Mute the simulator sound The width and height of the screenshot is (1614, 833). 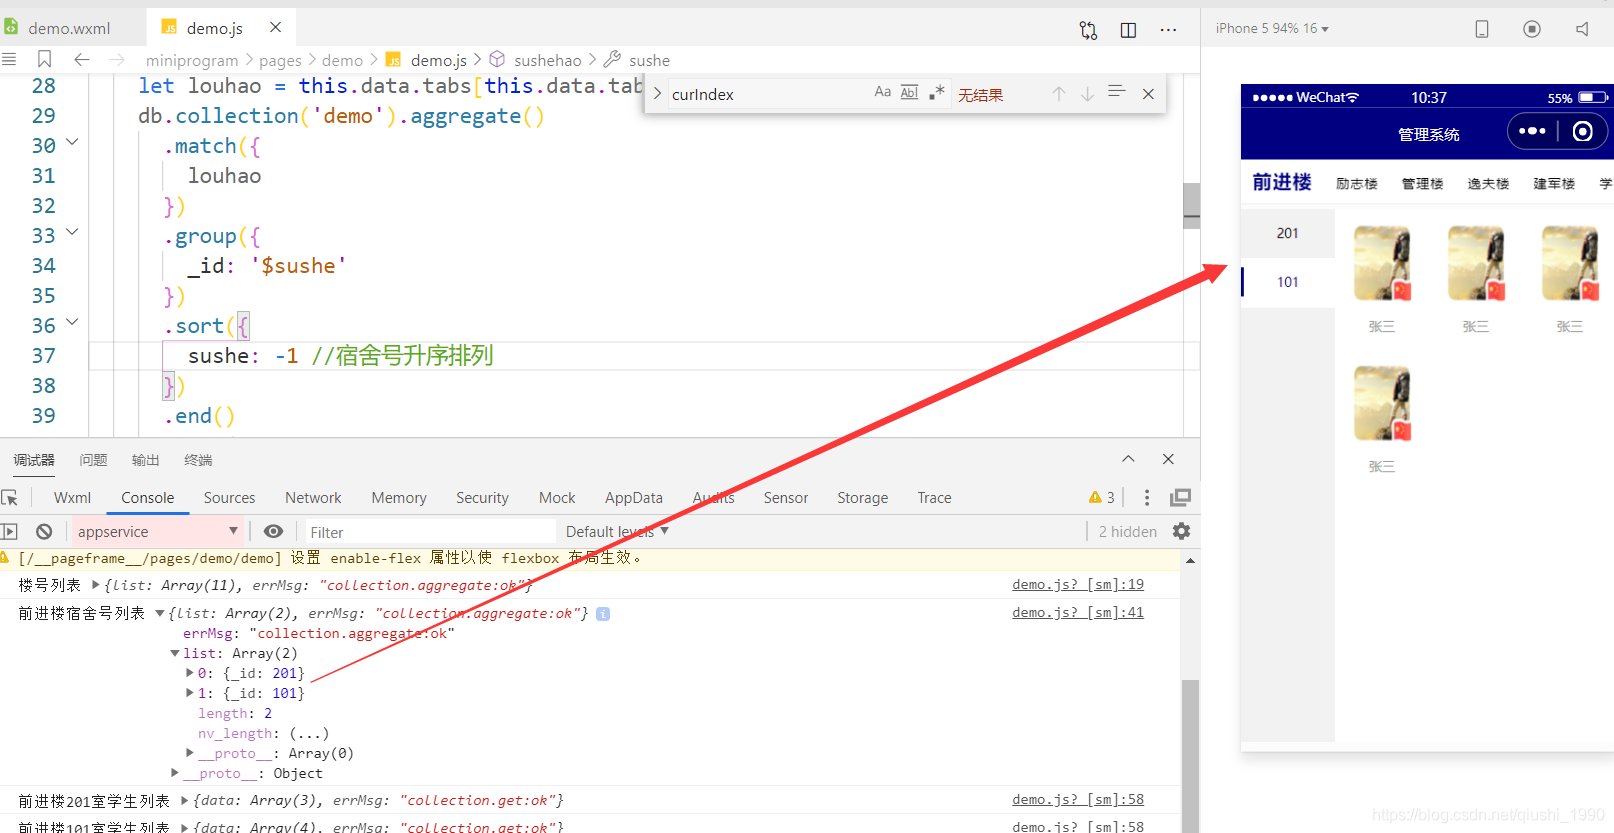pos(1582,29)
